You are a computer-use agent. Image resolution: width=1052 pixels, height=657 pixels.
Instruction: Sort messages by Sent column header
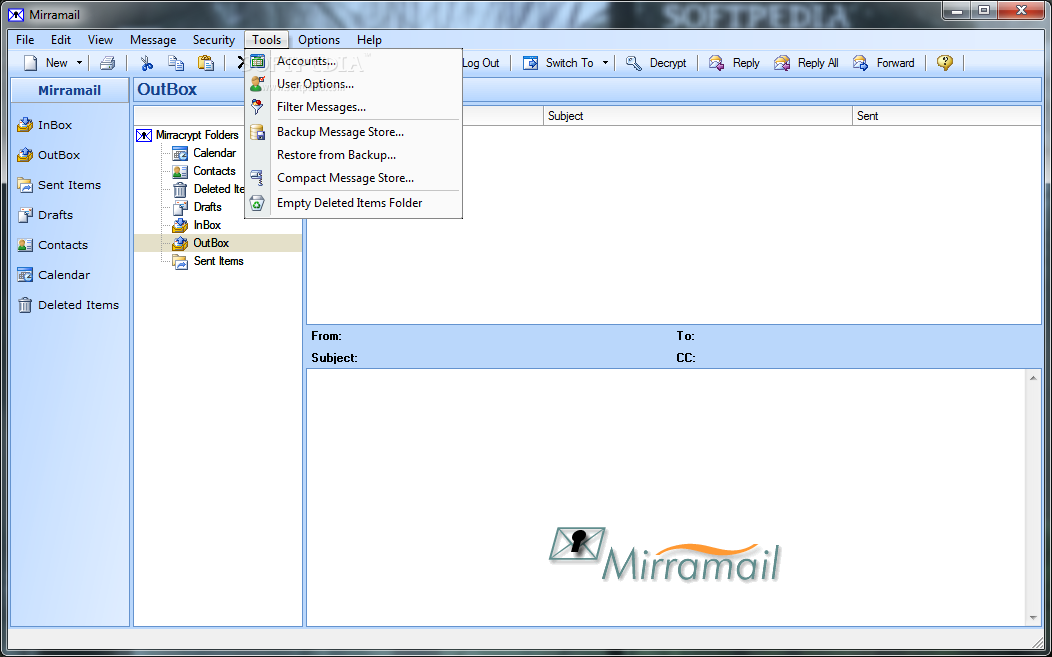[x=947, y=116]
